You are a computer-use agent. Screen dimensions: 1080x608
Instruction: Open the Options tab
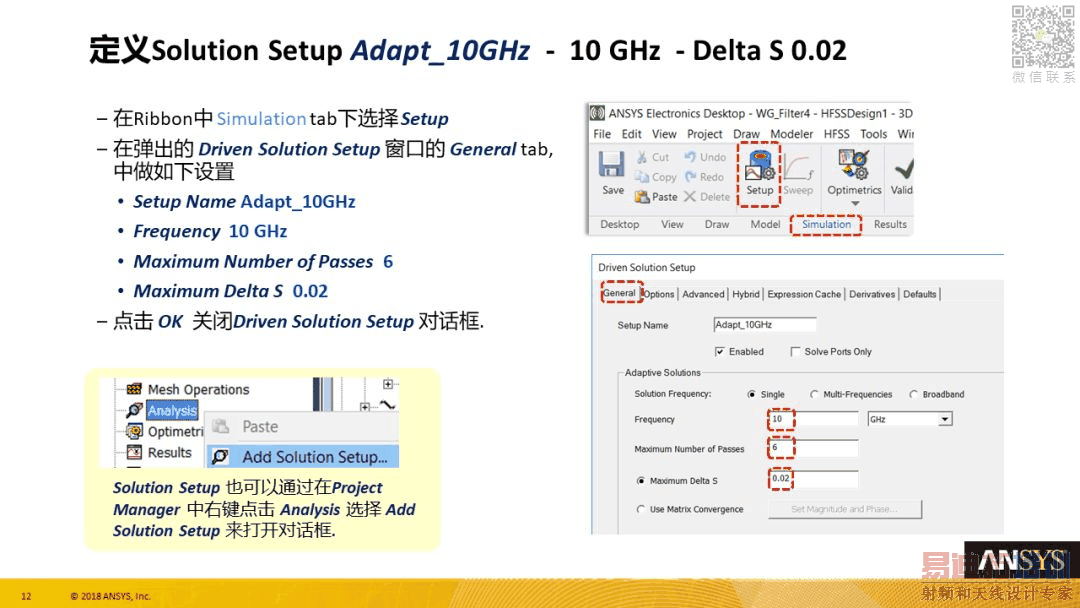pyautogui.click(x=659, y=294)
